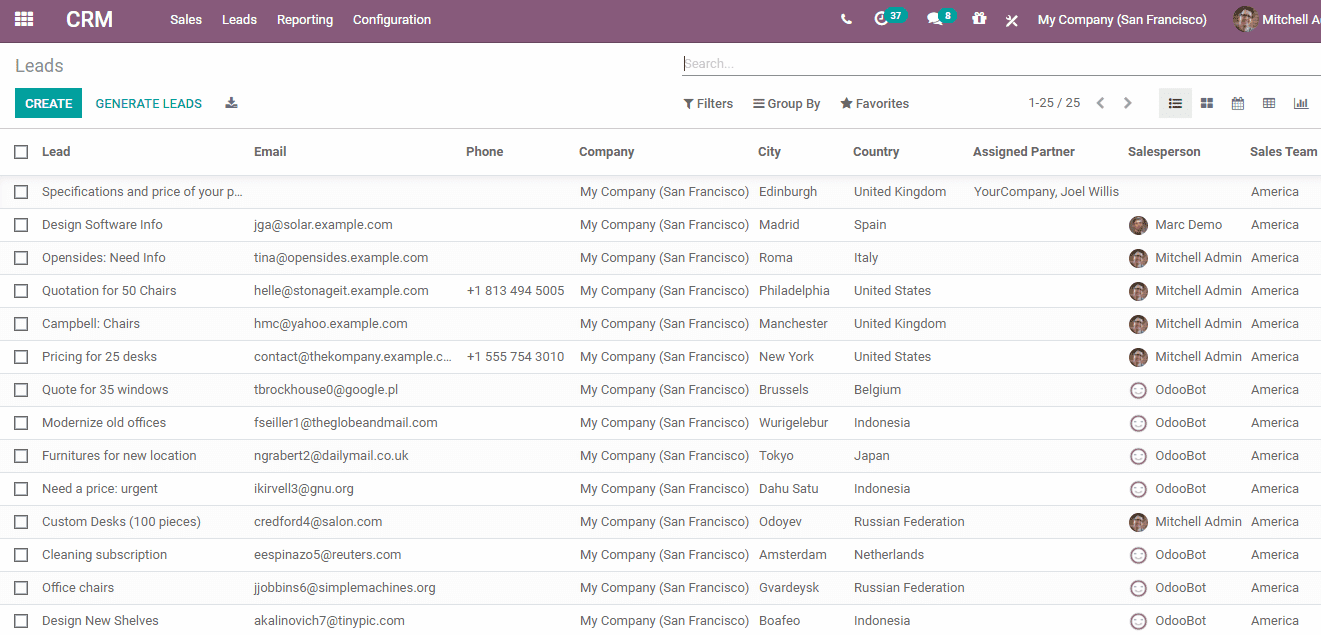1321x635 pixels.
Task: Open the Group By dropdown
Action: 787,103
